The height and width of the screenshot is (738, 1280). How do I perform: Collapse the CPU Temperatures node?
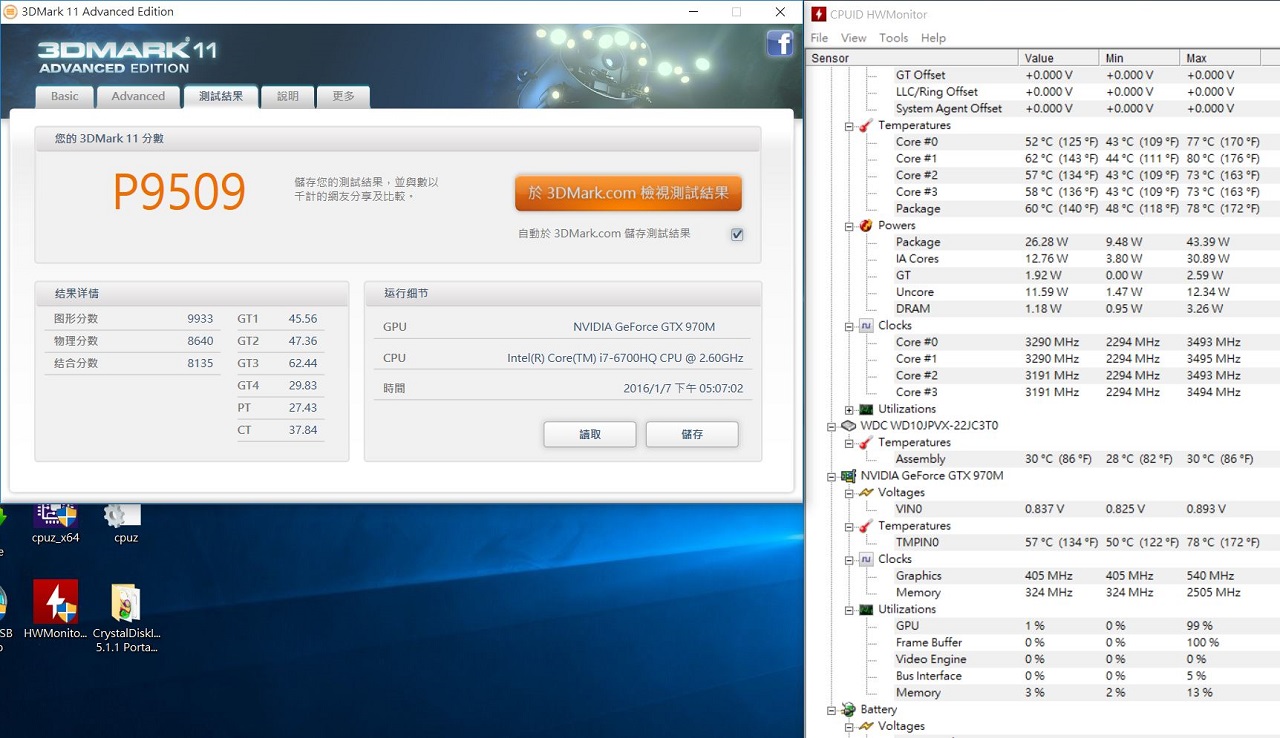click(x=849, y=126)
